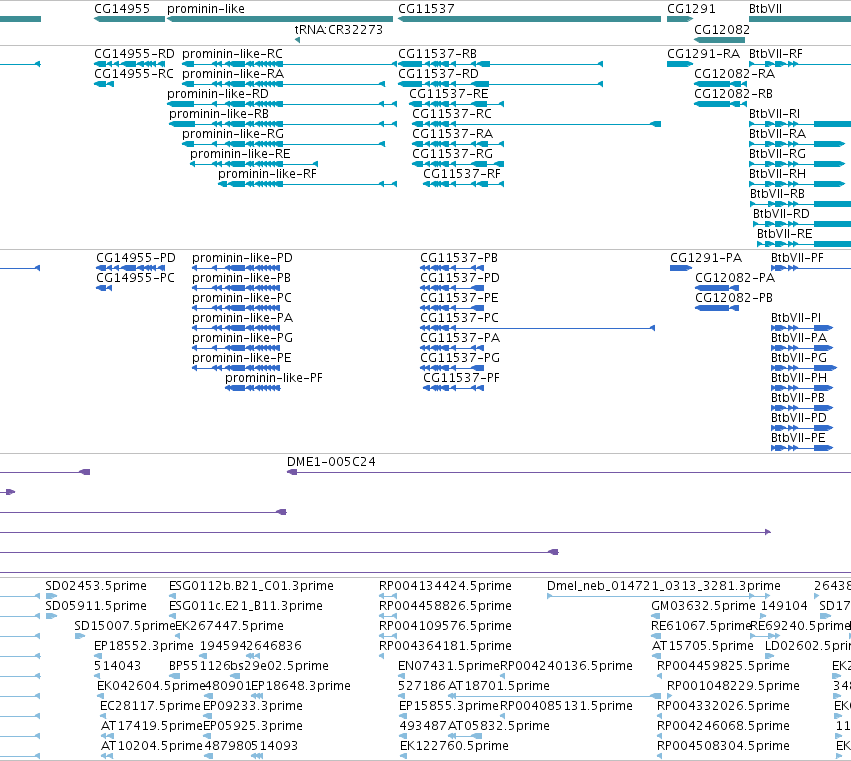Click RP004508304.5prime EST label
Viewport: 851px width, 761px height.
point(723,746)
